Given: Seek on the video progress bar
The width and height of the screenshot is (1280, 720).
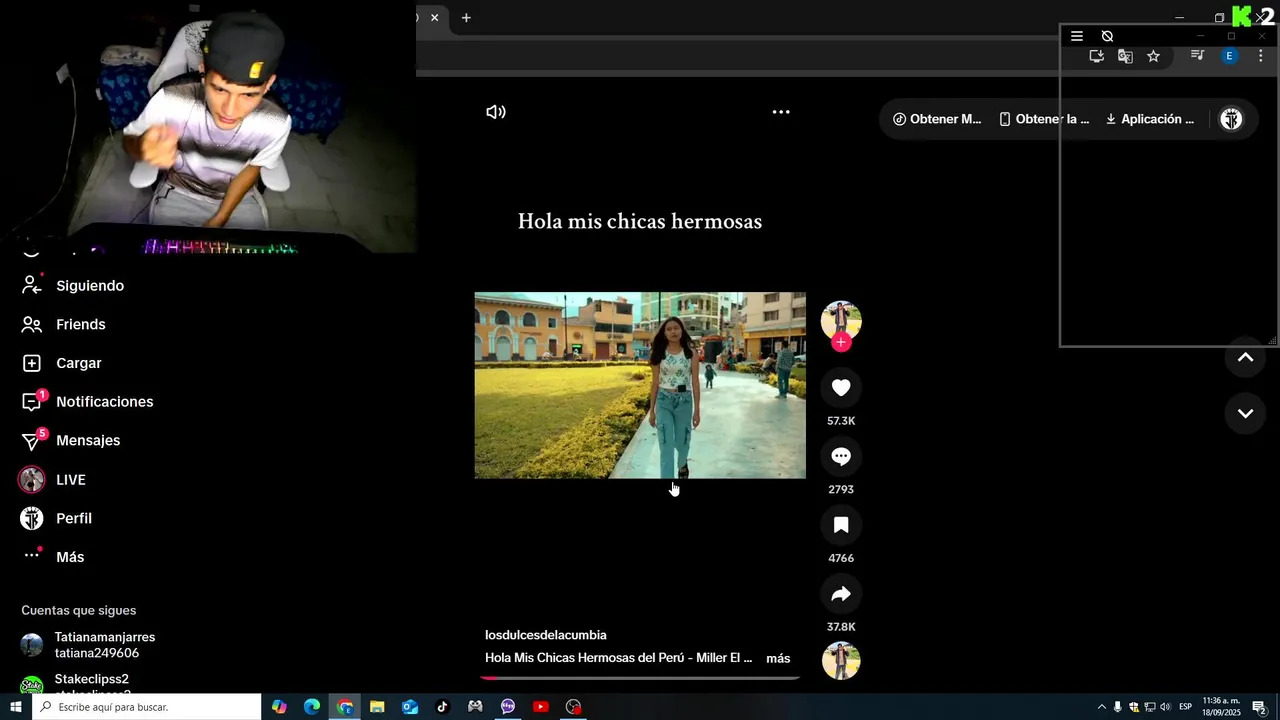Looking at the screenshot, I should pos(640,677).
